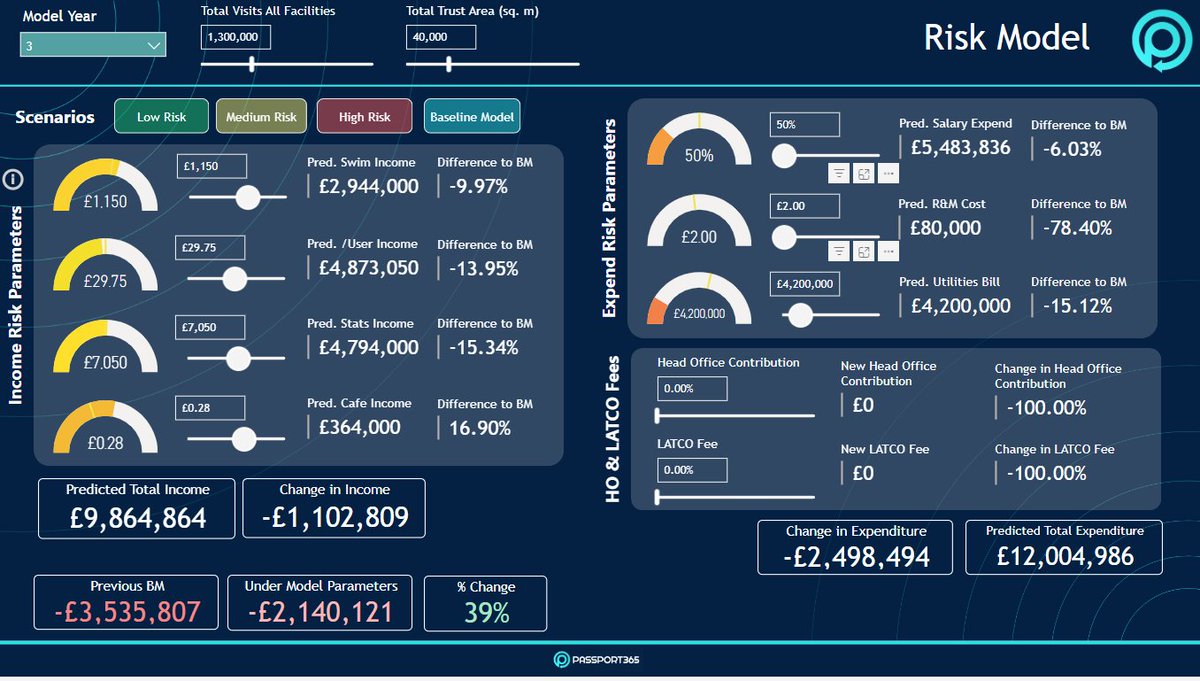This screenshot has height=681, width=1200.
Task: Click the £1,150 swim income input box
Action: click(x=211, y=166)
